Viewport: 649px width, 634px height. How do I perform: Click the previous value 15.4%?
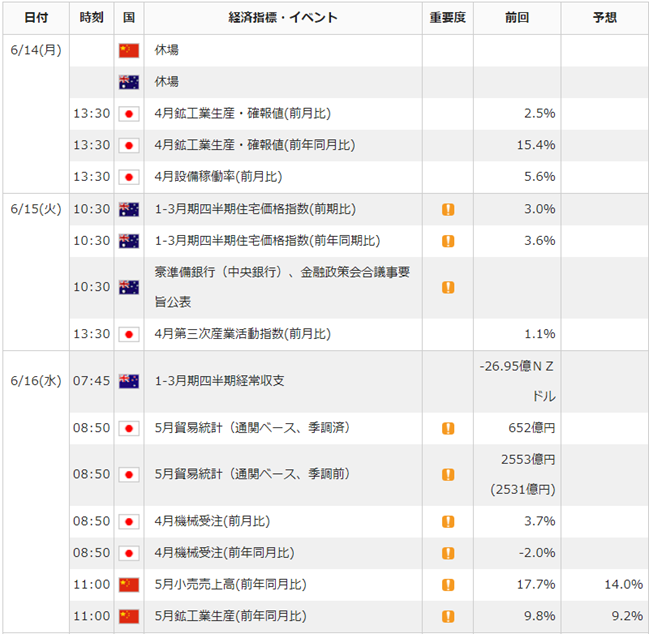coord(536,146)
